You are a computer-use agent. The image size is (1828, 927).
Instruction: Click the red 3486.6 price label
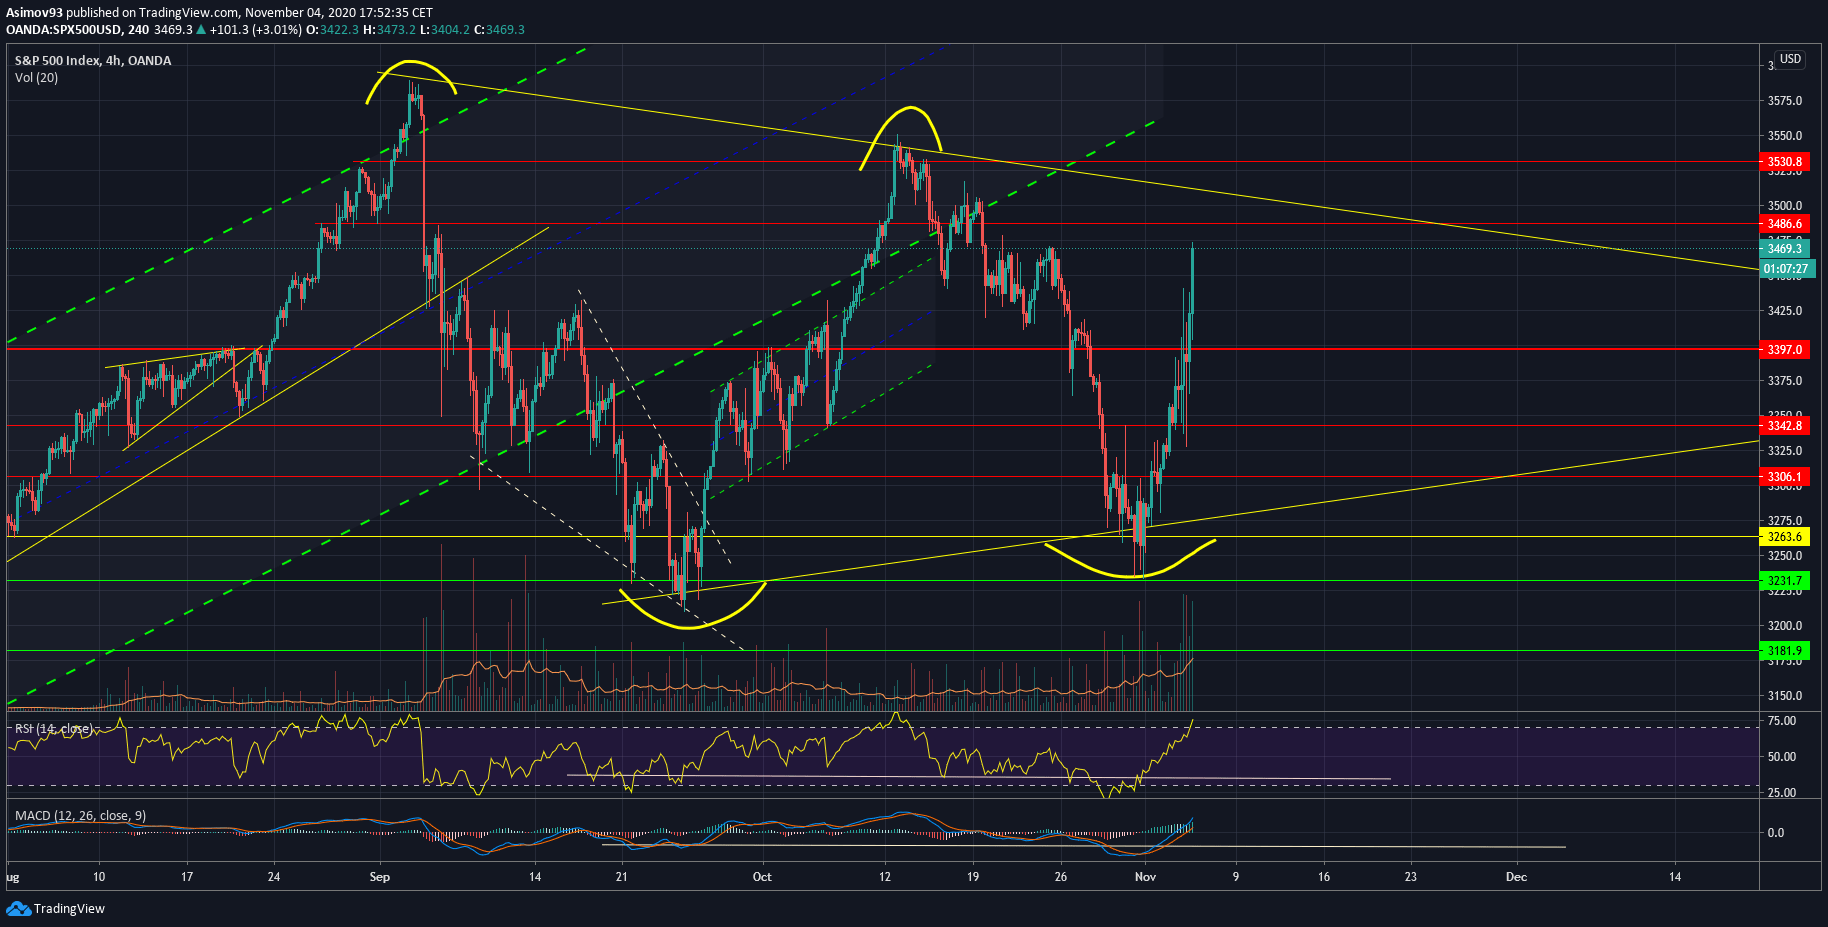click(1784, 224)
